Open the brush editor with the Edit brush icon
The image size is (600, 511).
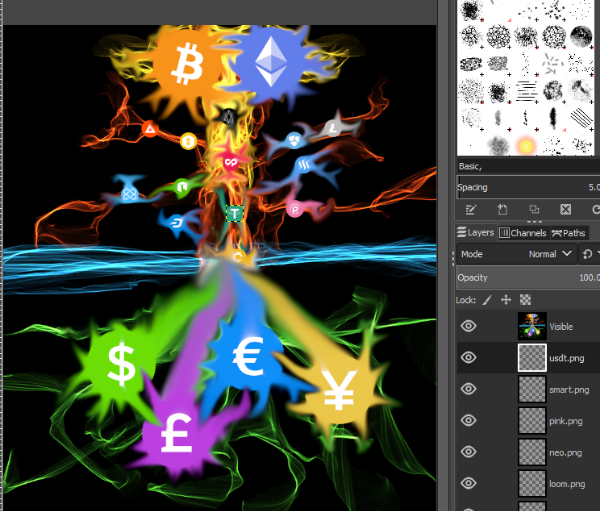(471, 209)
